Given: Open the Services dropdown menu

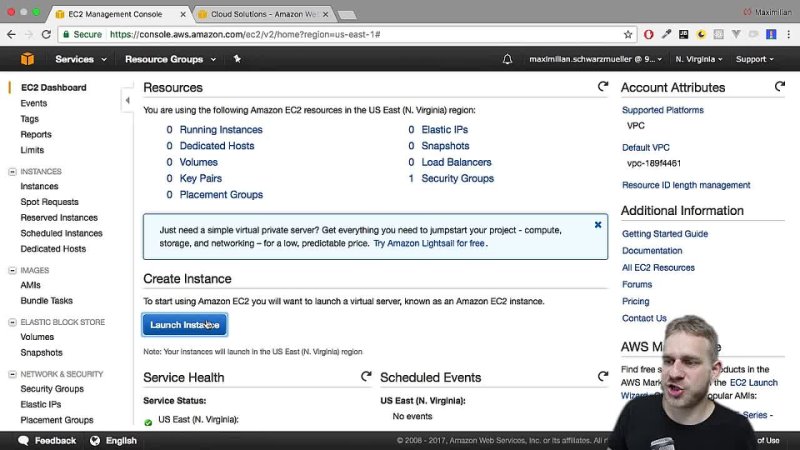Looking at the screenshot, I should [81, 59].
